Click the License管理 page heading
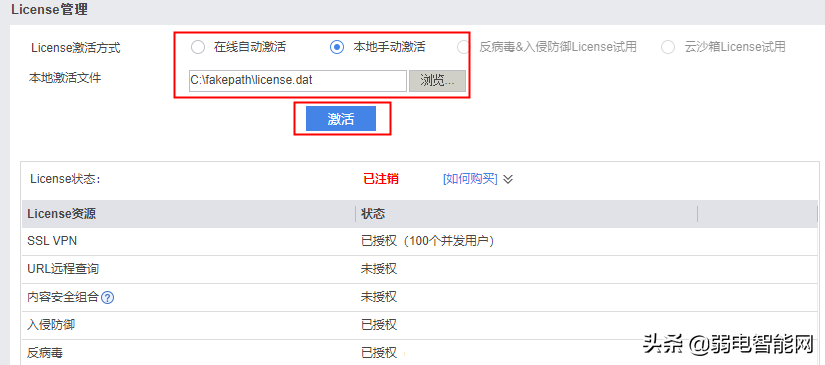Image resolution: width=825 pixels, height=365 pixels. click(x=49, y=9)
